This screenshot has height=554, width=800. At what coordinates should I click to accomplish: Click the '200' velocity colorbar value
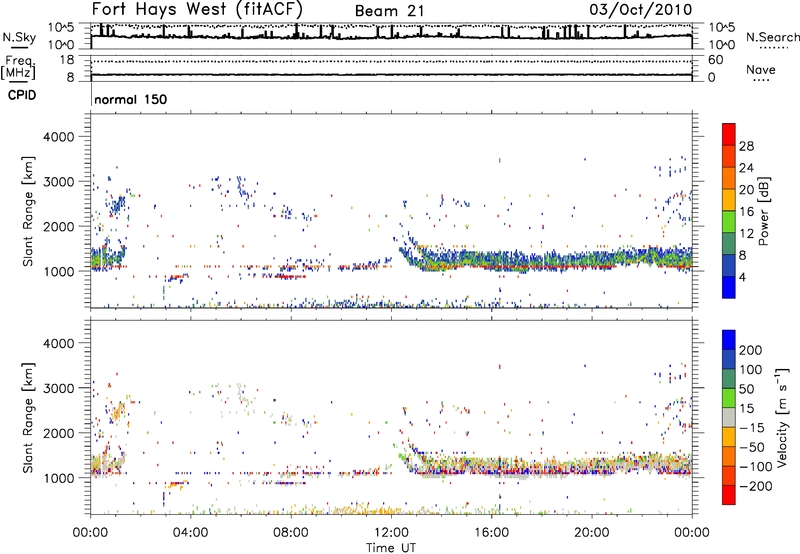click(751, 350)
